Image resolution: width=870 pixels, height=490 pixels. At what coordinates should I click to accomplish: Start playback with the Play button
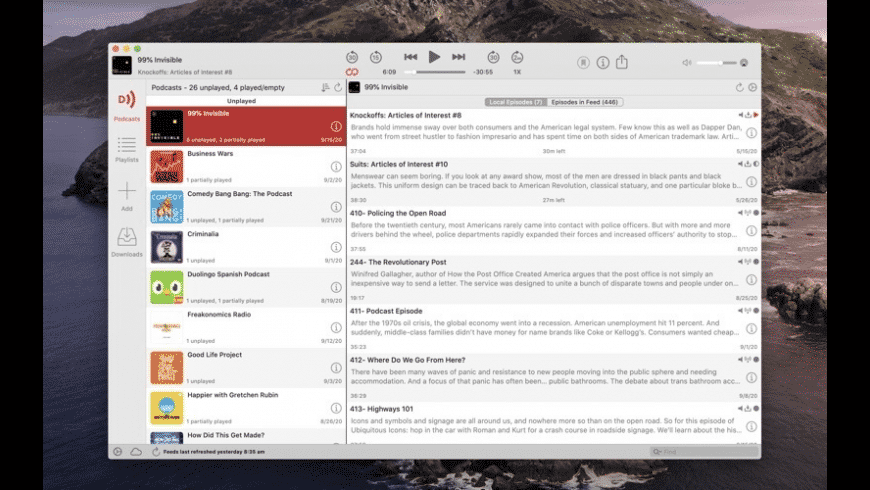(434, 57)
